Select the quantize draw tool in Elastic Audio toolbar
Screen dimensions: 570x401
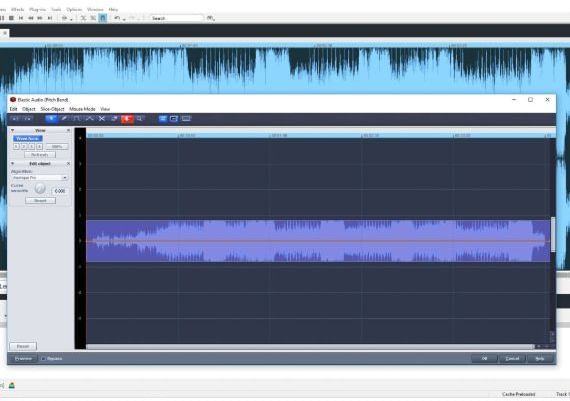pos(77,119)
